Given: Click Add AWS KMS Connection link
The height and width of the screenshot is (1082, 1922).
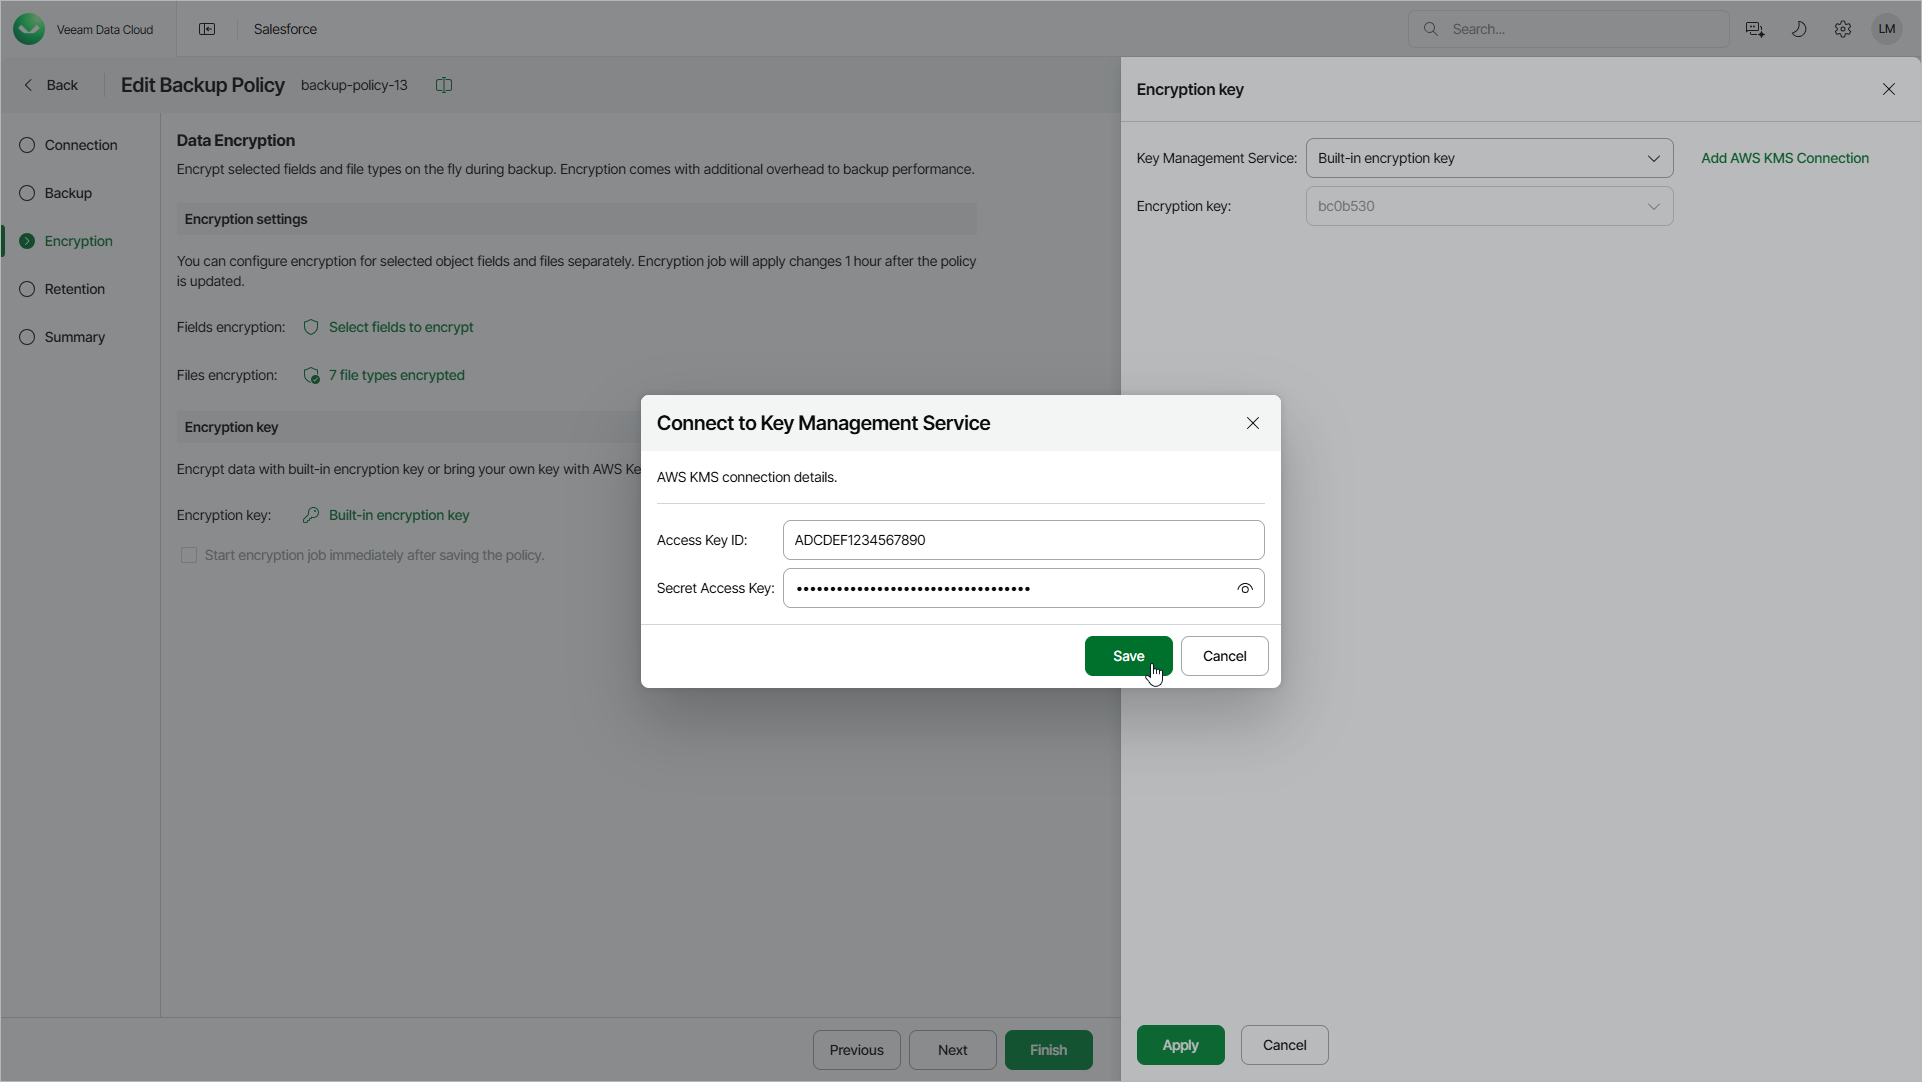Looking at the screenshot, I should click(x=1784, y=158).
